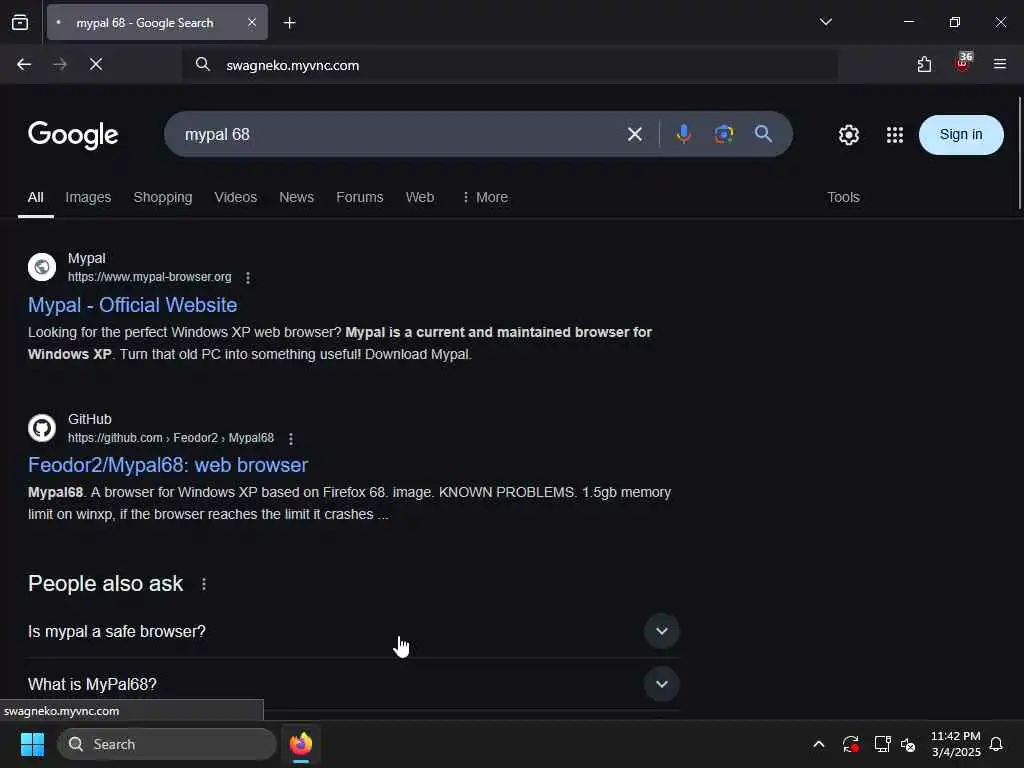The image size is (1024, 768).
Task: Switch to Images results
Action: pos(88,197)
